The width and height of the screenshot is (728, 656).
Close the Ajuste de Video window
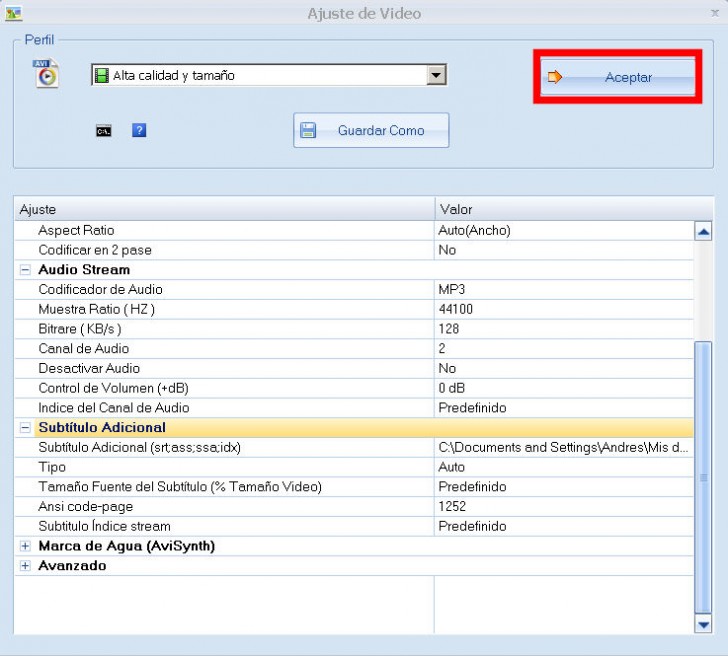click(x=714, y=13)
